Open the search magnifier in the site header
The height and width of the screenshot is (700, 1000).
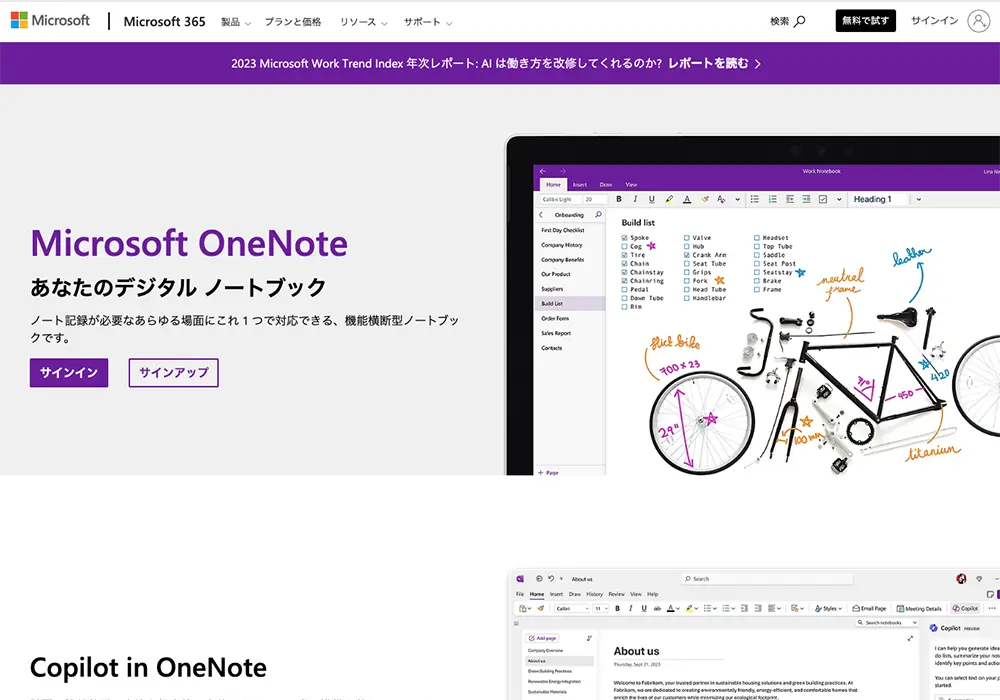tap(800, 21)
